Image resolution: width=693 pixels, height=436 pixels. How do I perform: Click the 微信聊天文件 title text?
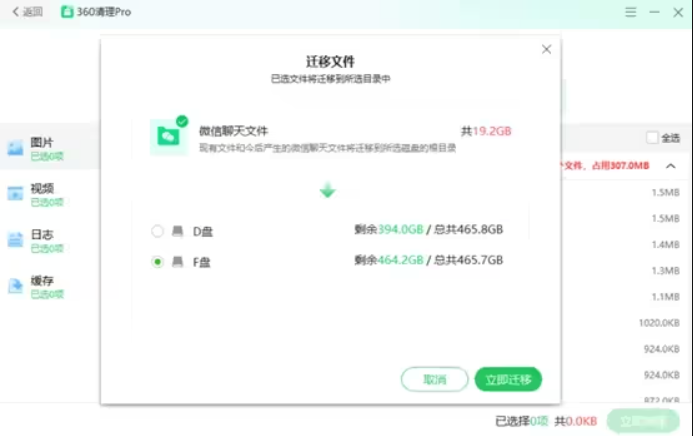coord(233,131)
